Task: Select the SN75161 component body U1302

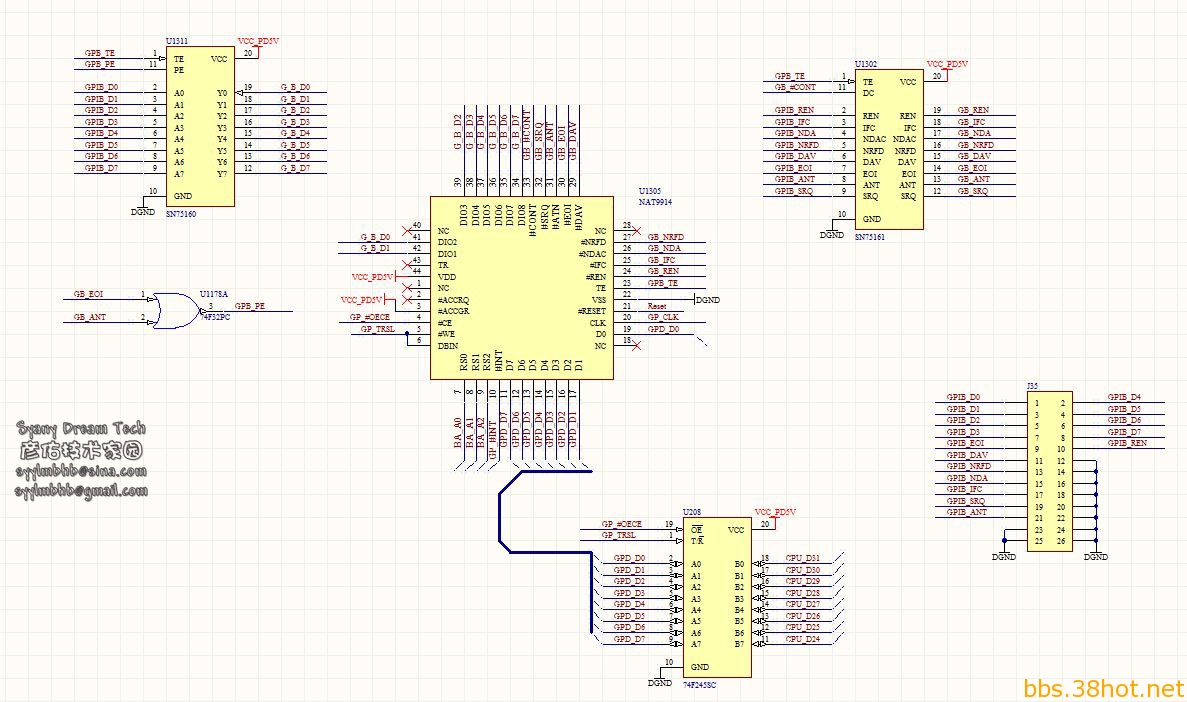Action: [x=889, y=149]
